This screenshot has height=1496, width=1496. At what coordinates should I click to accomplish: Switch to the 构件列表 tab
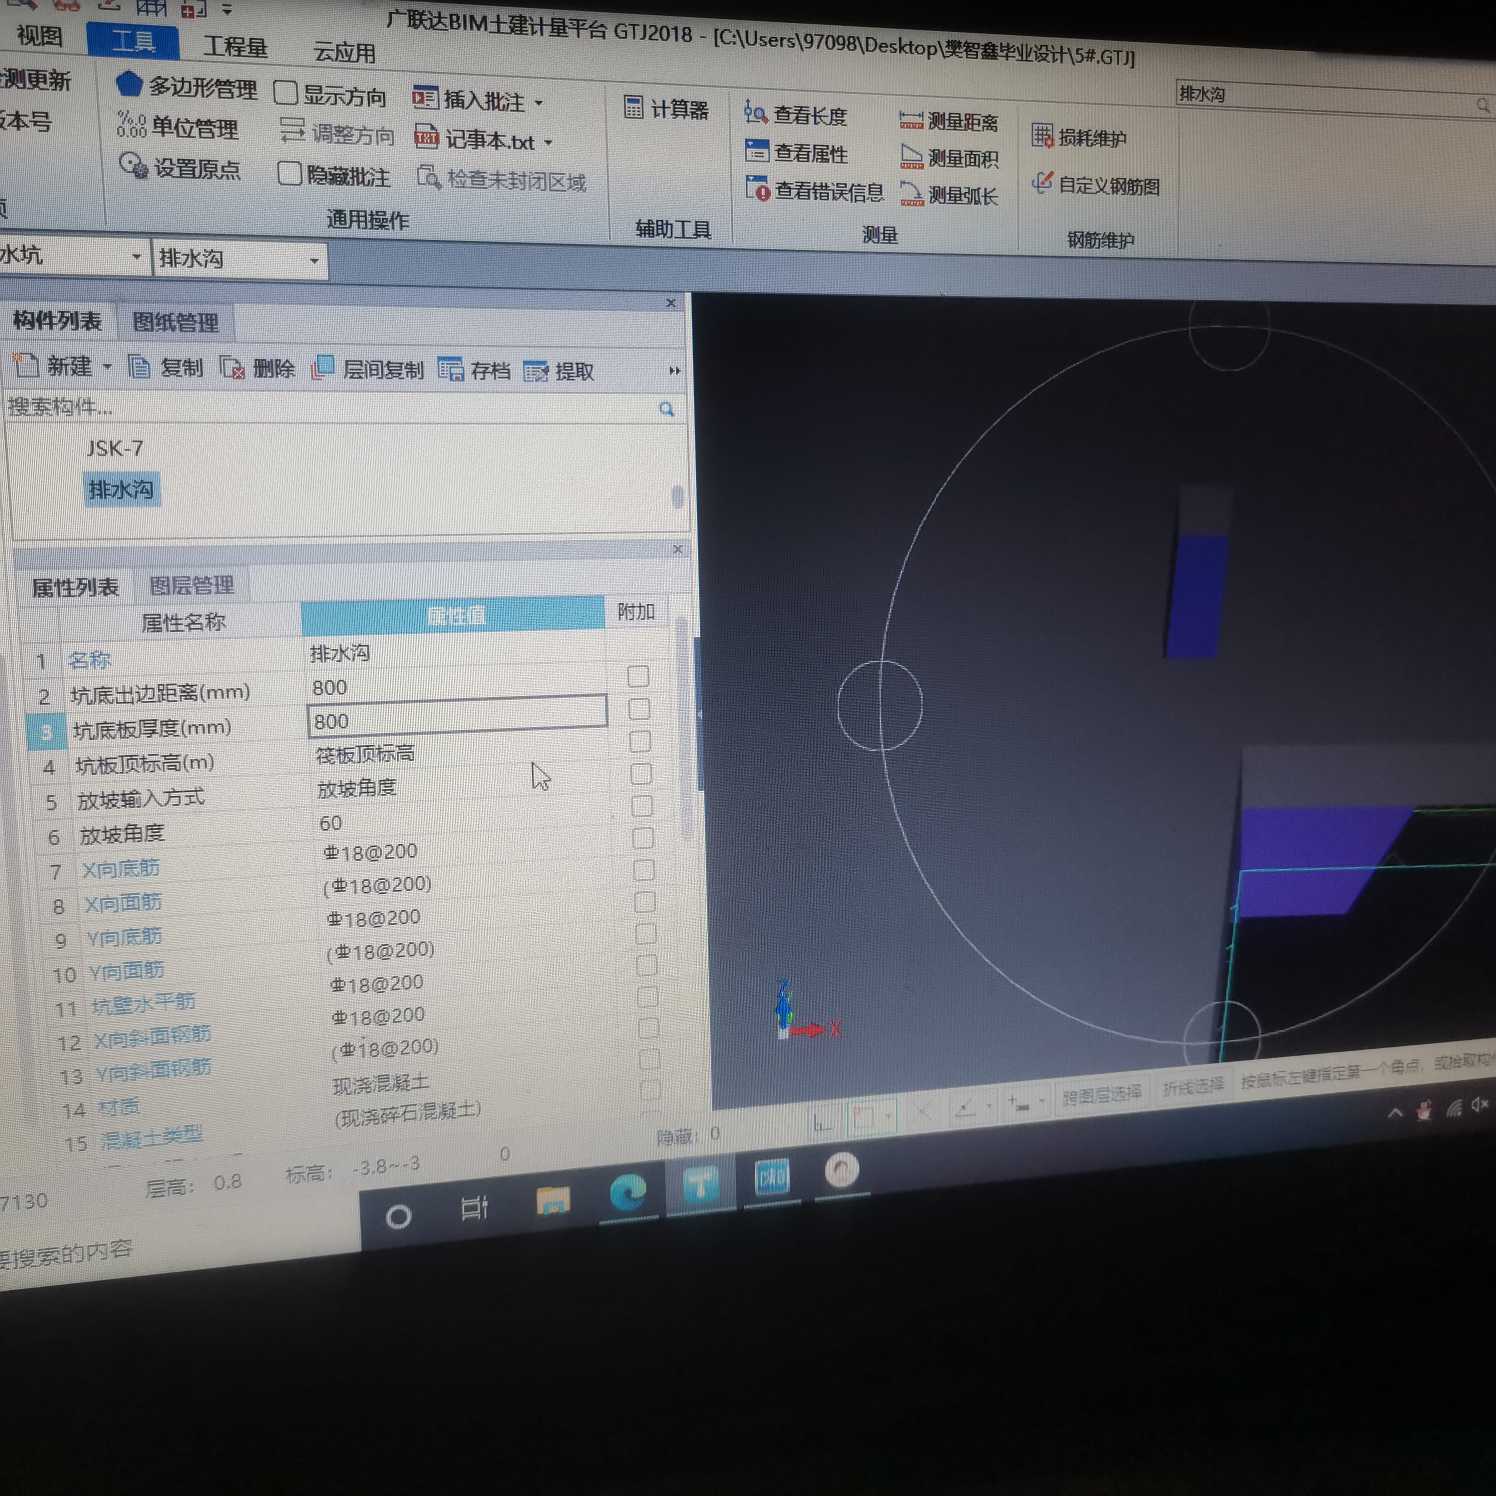coord(57,320)
